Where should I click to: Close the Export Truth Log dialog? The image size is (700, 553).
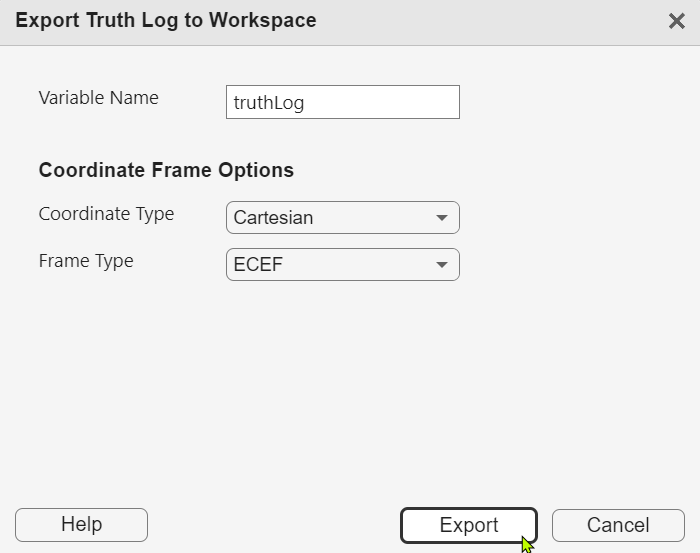pos(676,21)
